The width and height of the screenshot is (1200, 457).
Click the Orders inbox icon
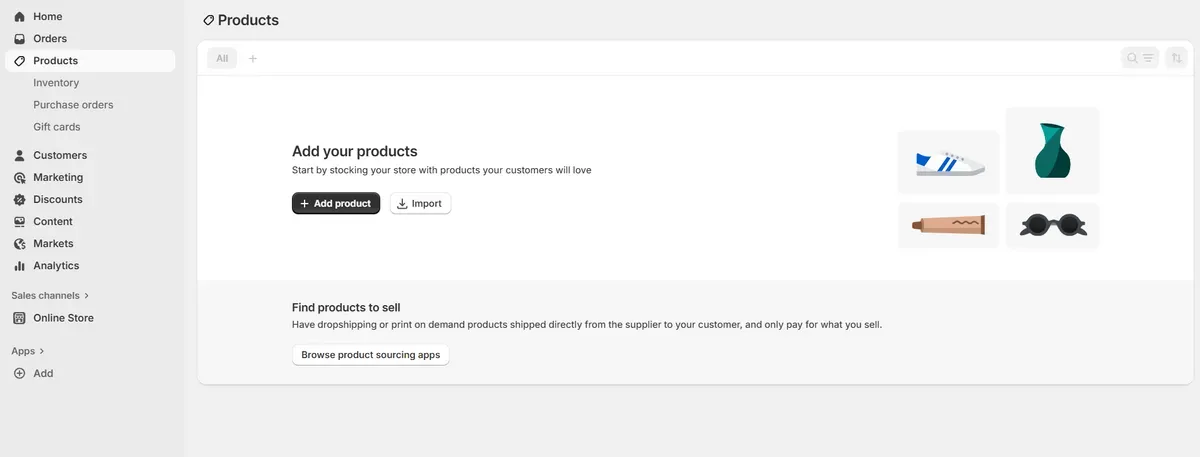(19, 39)
